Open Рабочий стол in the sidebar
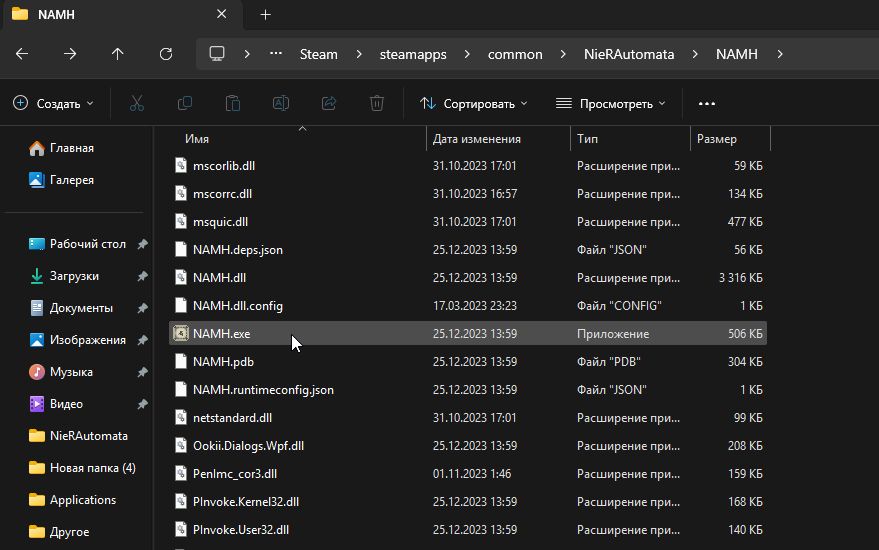This screenshot has height=550, width=879. click(77, 244)
